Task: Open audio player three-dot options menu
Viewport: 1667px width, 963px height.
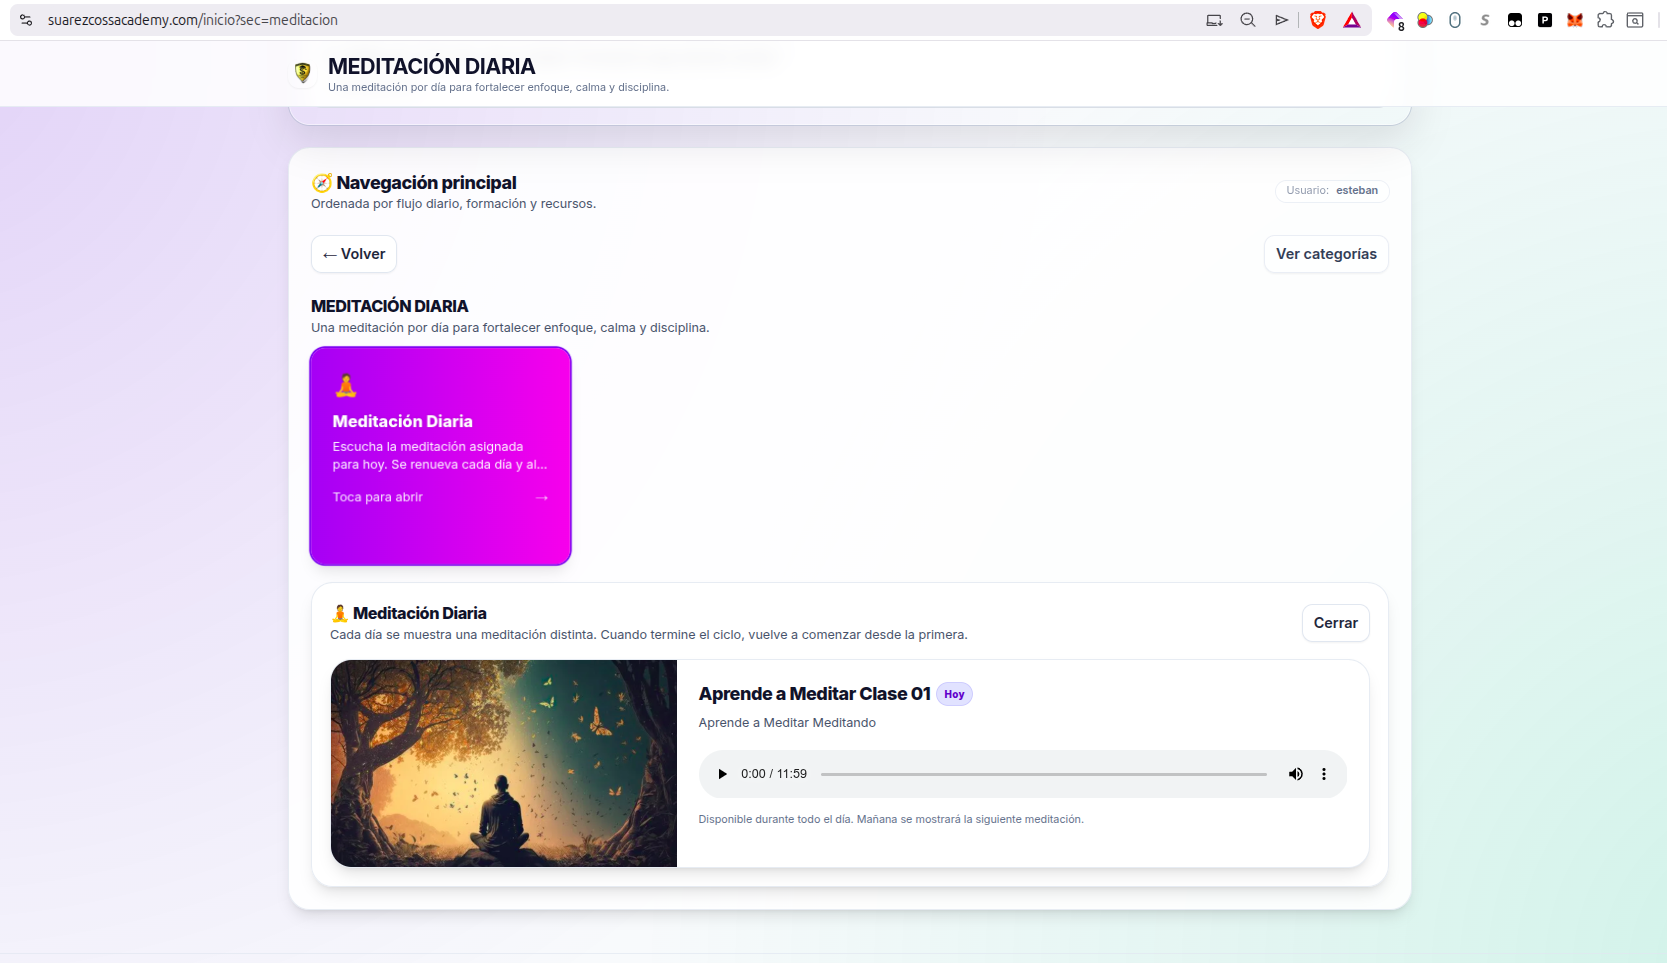Action: pyautogui.click(x=1324, y=774)
